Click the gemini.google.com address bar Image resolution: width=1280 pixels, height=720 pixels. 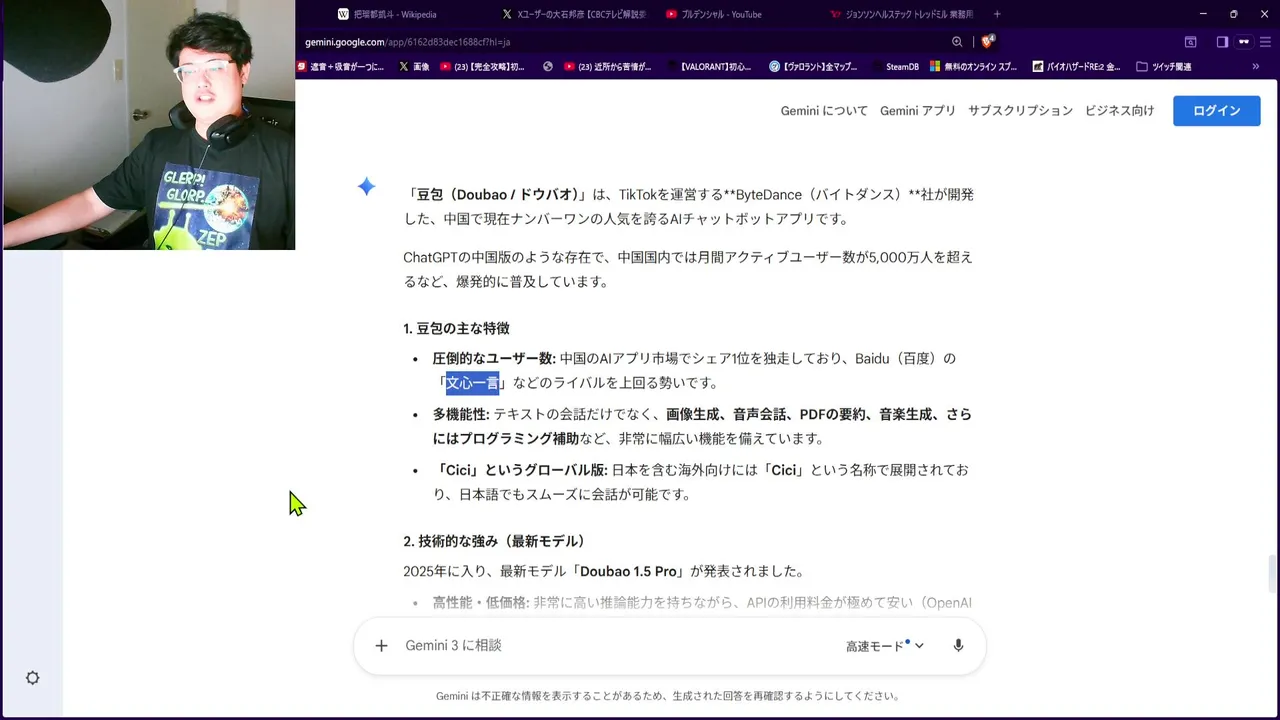point(620,42)
